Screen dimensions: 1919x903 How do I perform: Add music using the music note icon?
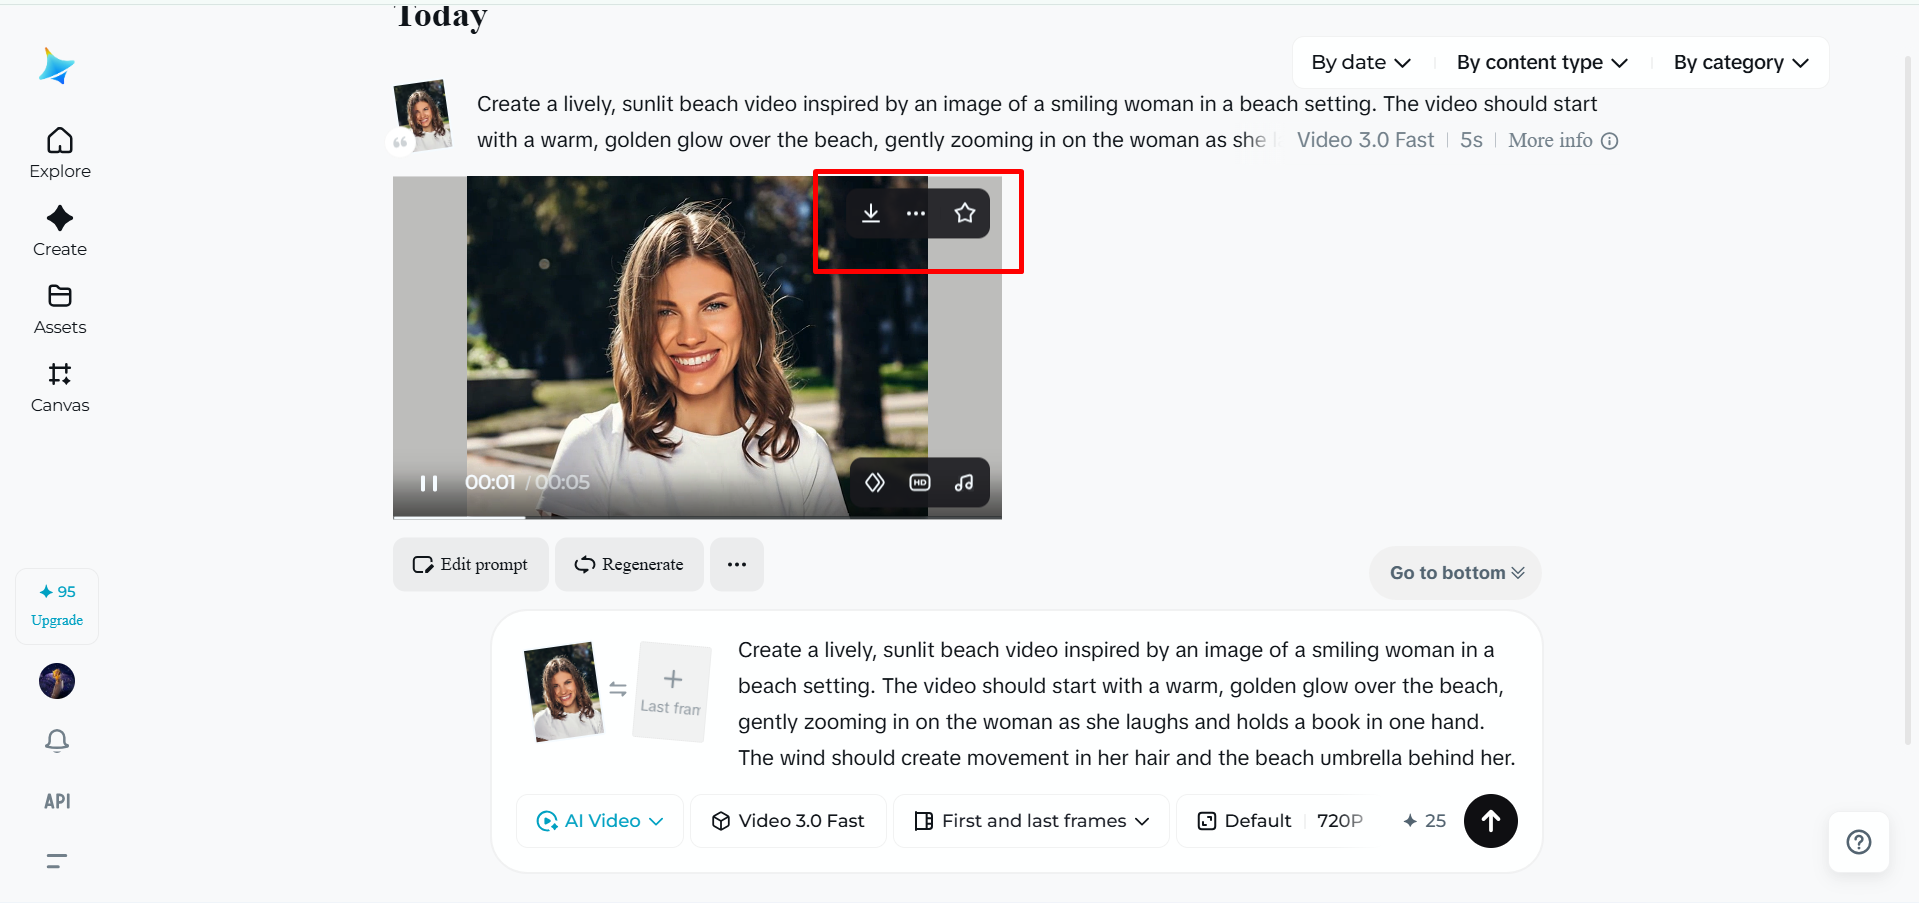tap(964, 483)
